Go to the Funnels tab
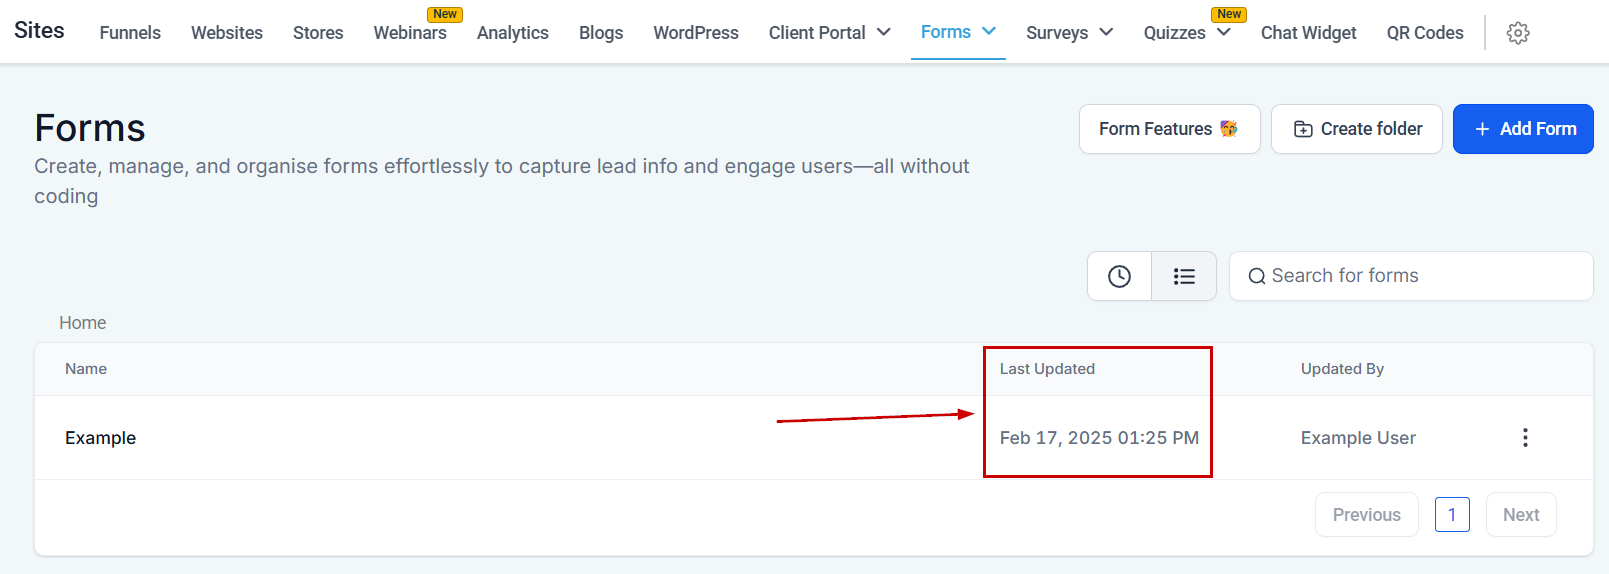The image size is (1609, 574). (x=130, y=33)
